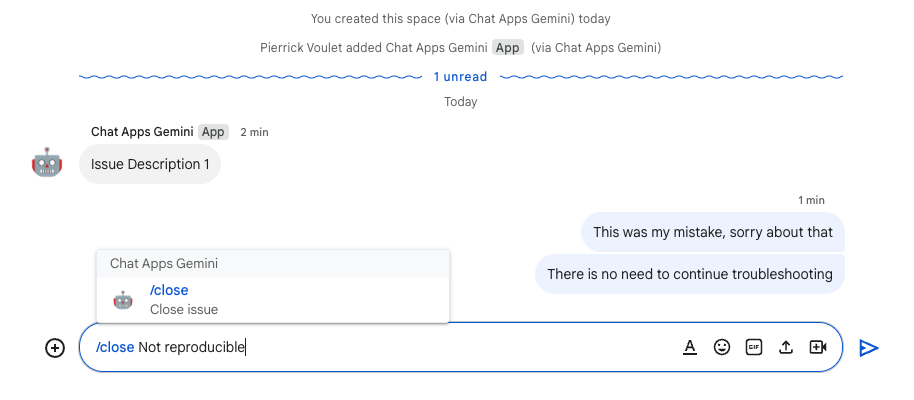The height and width of the screenshot is (400, 914).
Task: Click the 'This was my mistake' message
Action: pyautogui.click(x=712, y=232)
